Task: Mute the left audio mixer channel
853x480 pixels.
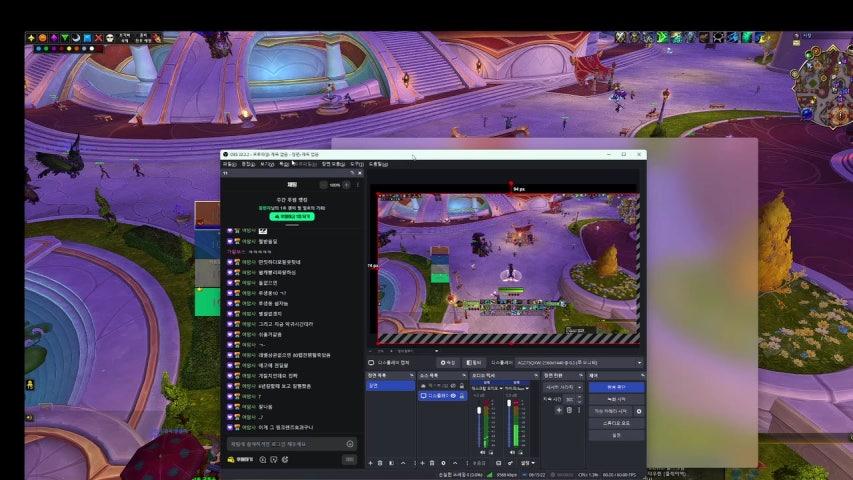Action: 483,452
